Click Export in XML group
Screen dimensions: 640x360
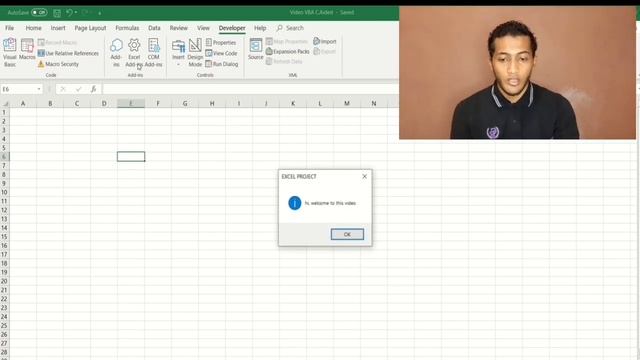[x=324, y=51]
